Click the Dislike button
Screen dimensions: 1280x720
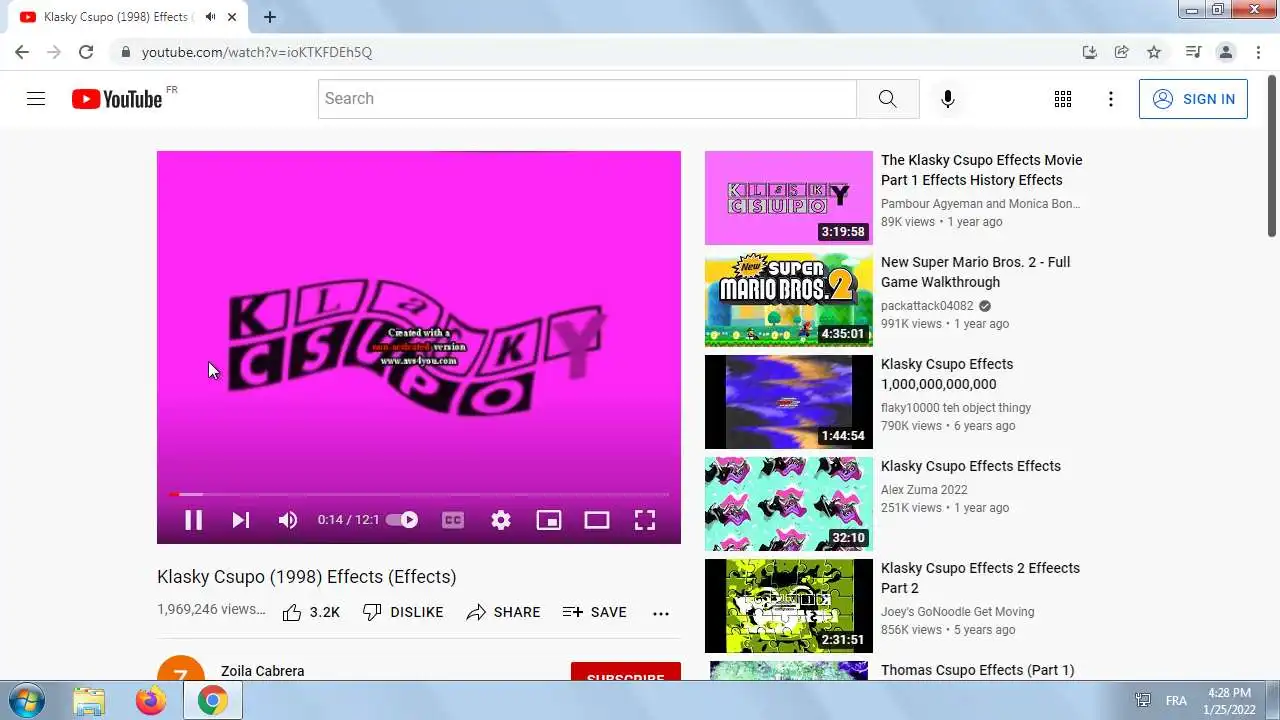403,612
